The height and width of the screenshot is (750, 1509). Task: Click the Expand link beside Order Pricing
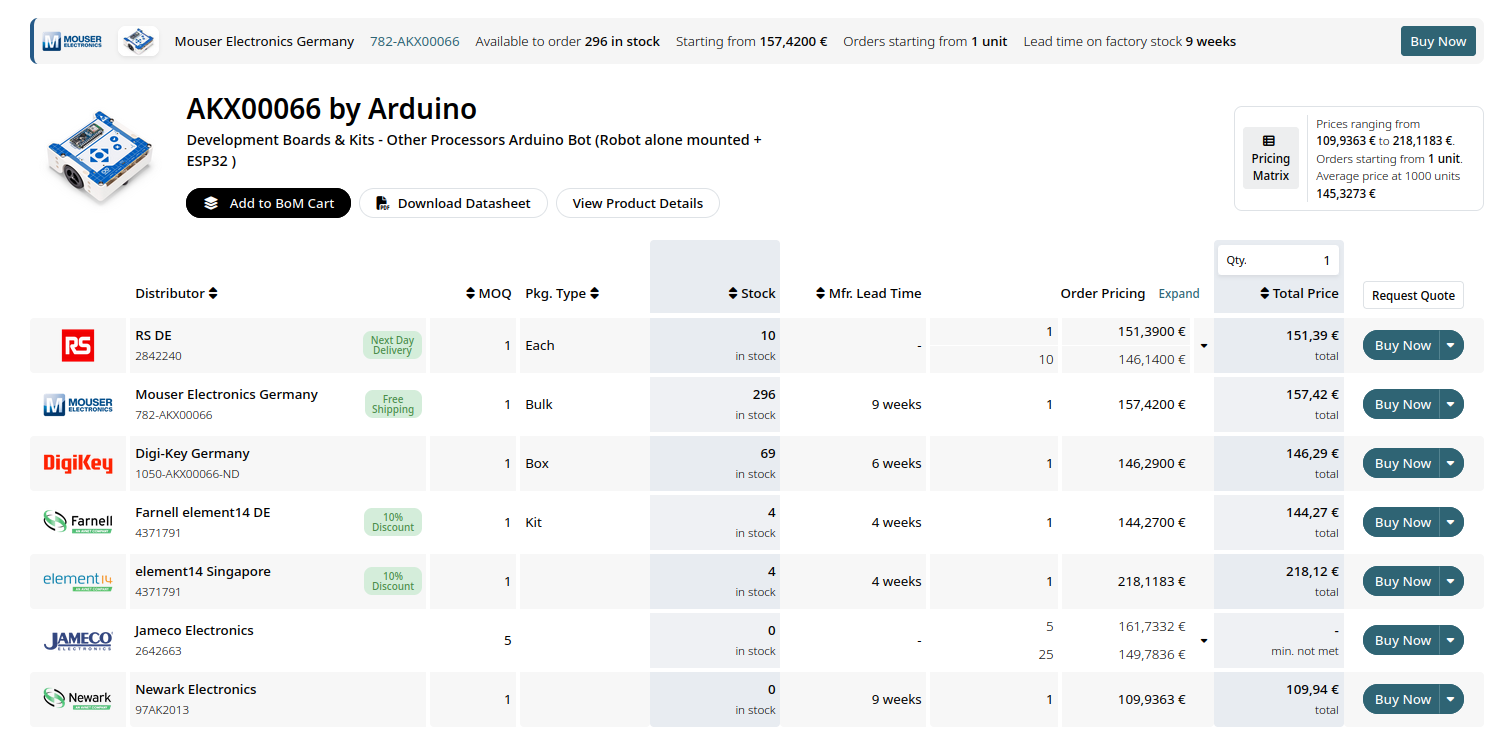(x=1179, y=294)
